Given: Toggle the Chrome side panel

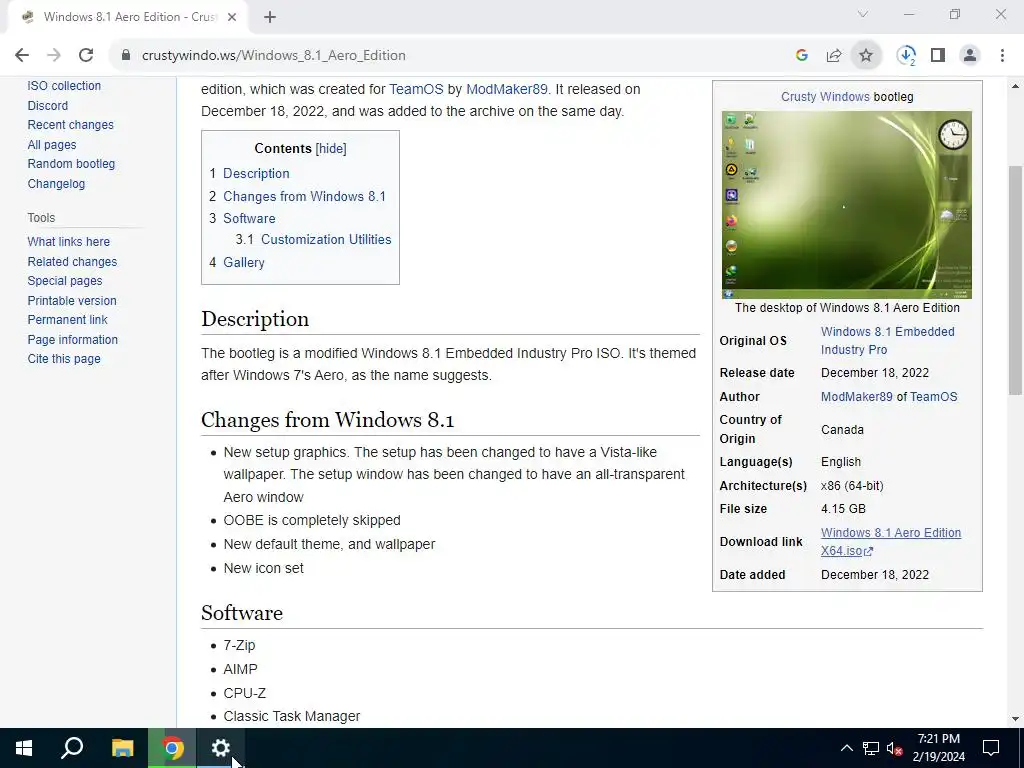Looking at the screenshot, I should [938, 56].
